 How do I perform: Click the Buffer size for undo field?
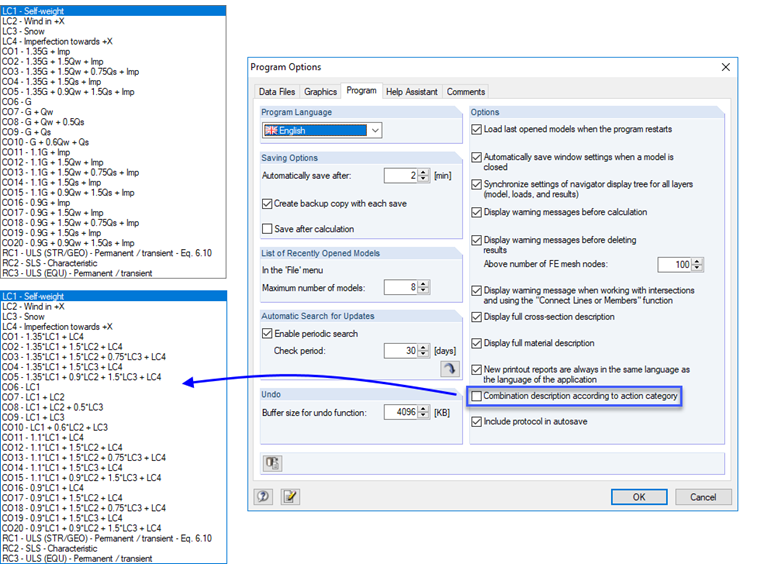pyautogui.click(x=401, y=412)
